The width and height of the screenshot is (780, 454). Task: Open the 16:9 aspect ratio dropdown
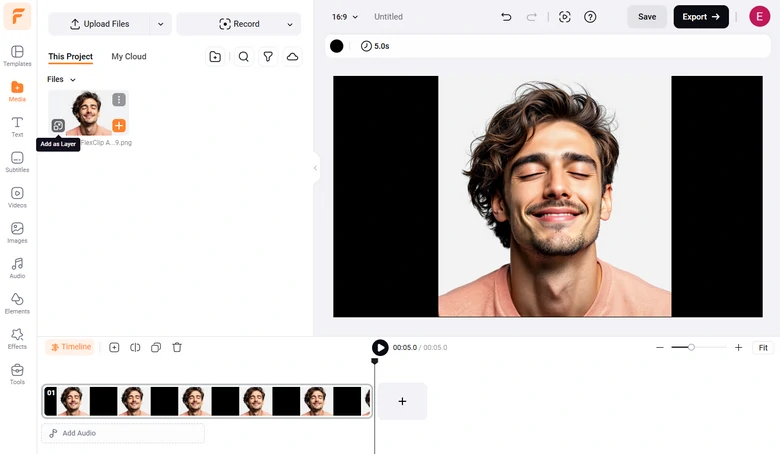345,17
